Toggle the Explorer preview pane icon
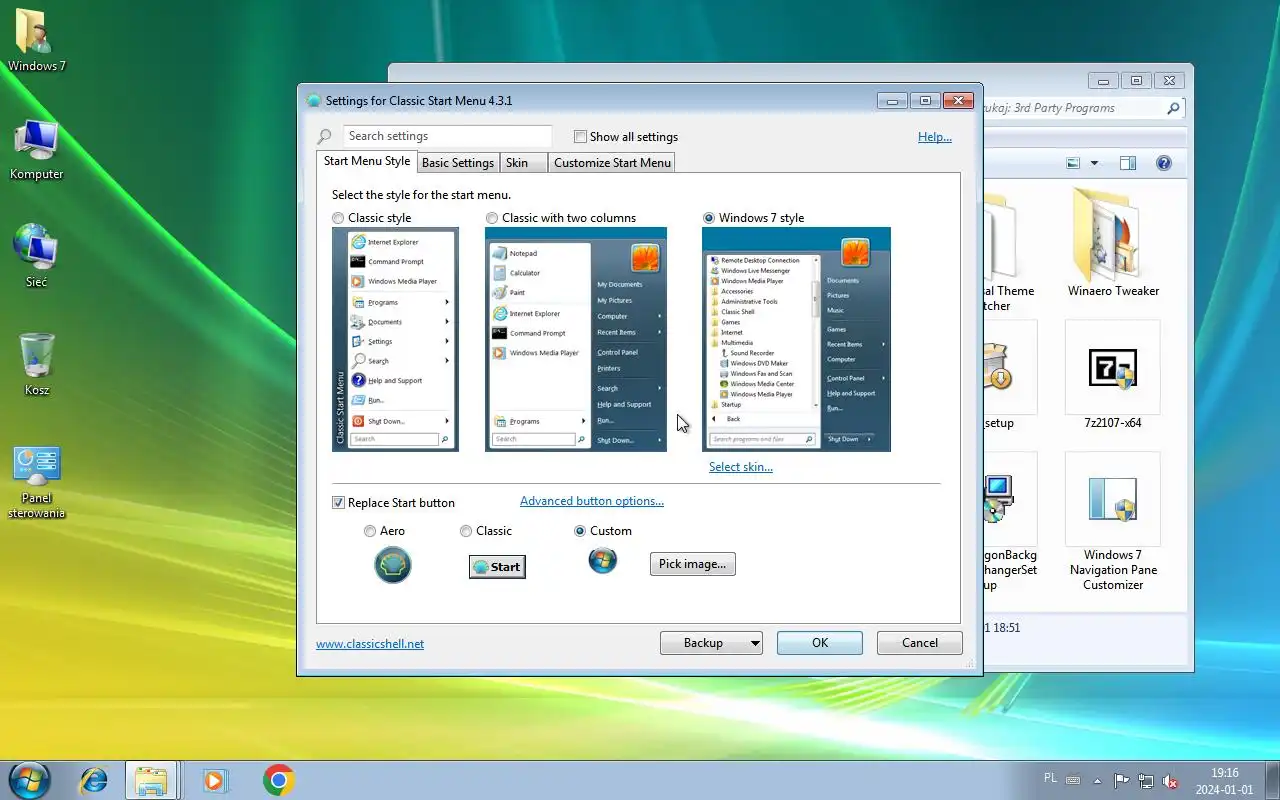This screenshot has height=800, width=1280. pyautogui.click(x=1128, y=163)
